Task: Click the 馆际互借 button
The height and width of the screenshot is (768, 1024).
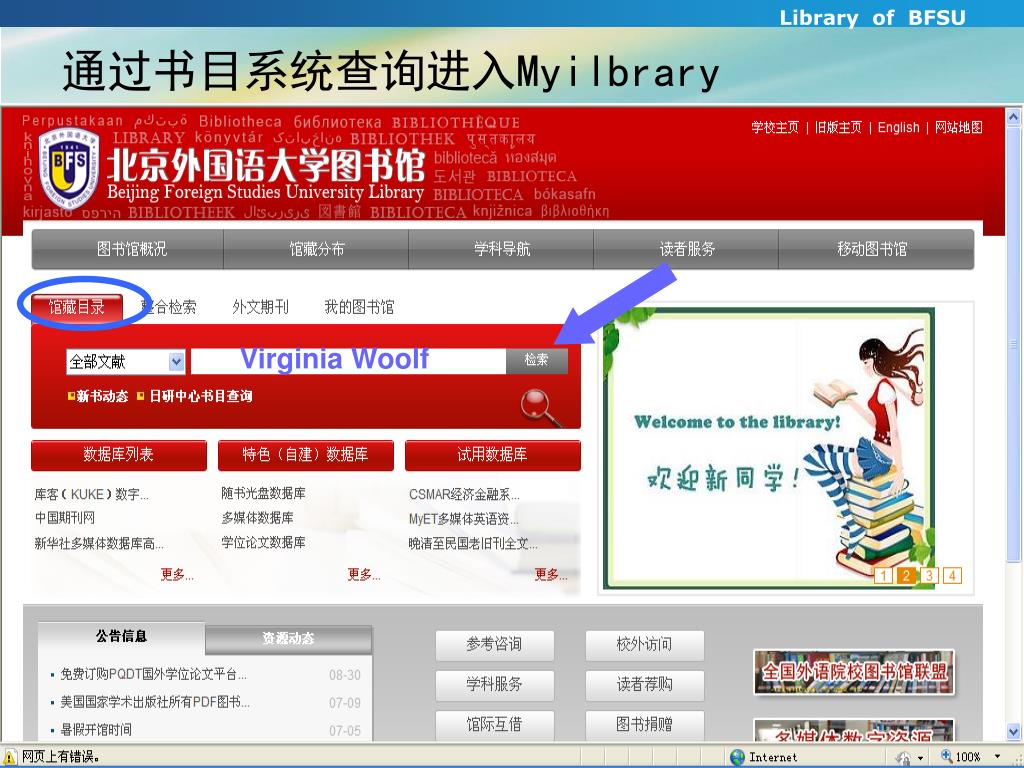Action: [x=494, y=724]
